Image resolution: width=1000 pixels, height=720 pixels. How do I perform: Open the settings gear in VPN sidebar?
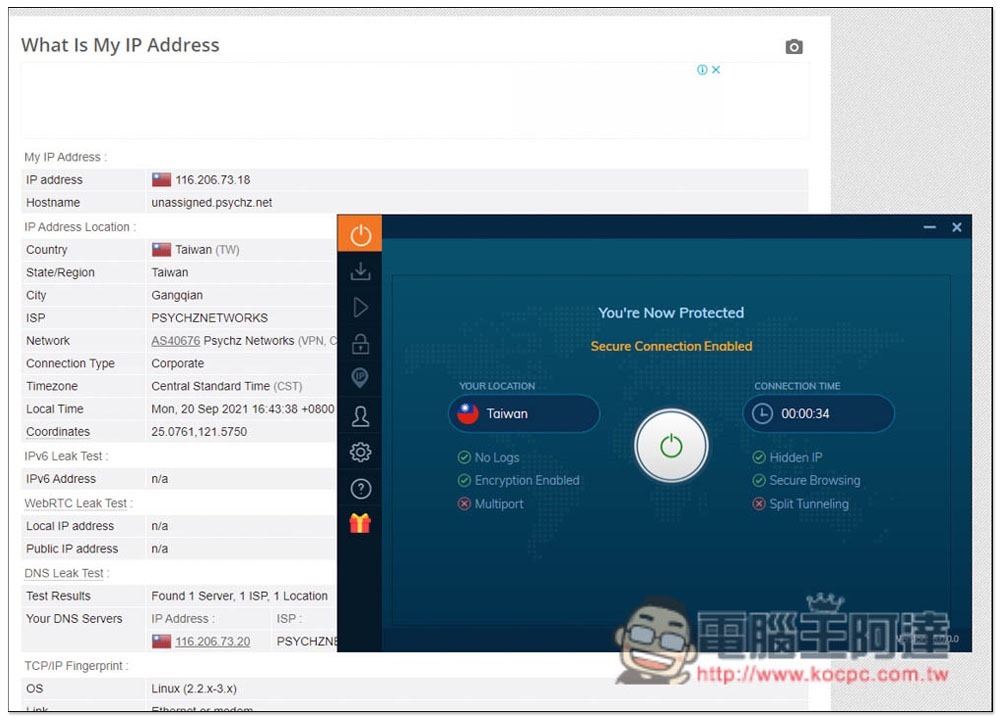pos(360,452)
